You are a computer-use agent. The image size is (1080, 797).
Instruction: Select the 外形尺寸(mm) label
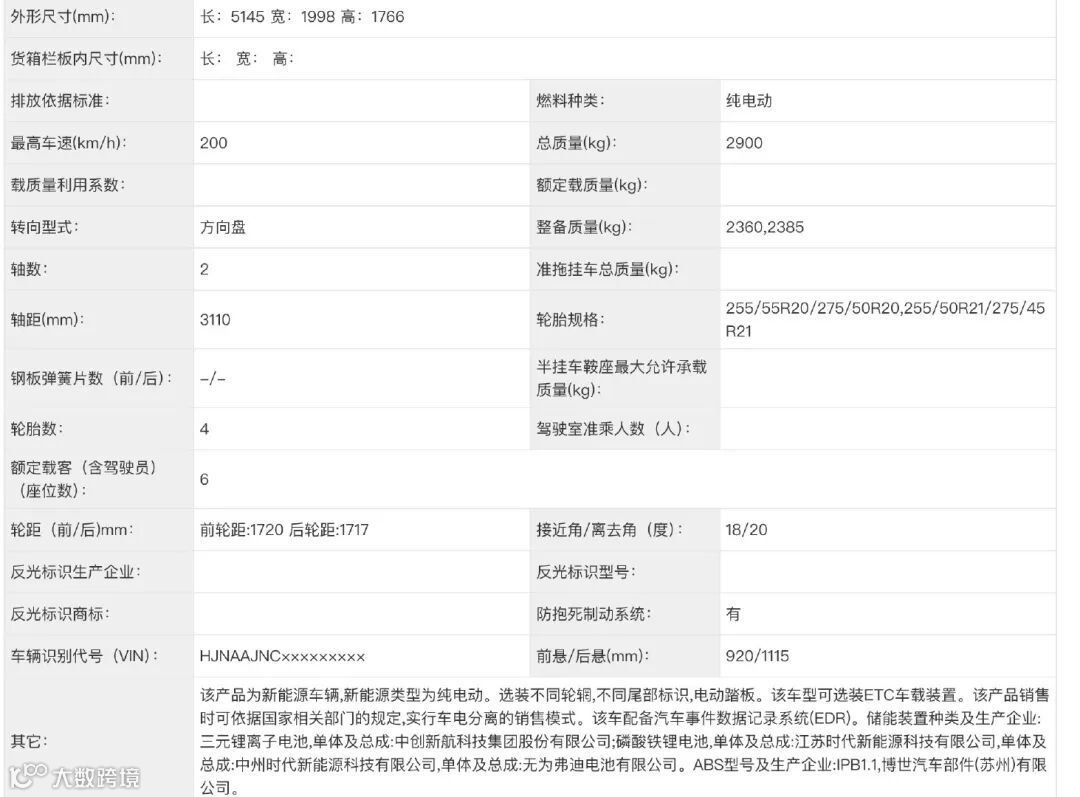coord(63,17)
